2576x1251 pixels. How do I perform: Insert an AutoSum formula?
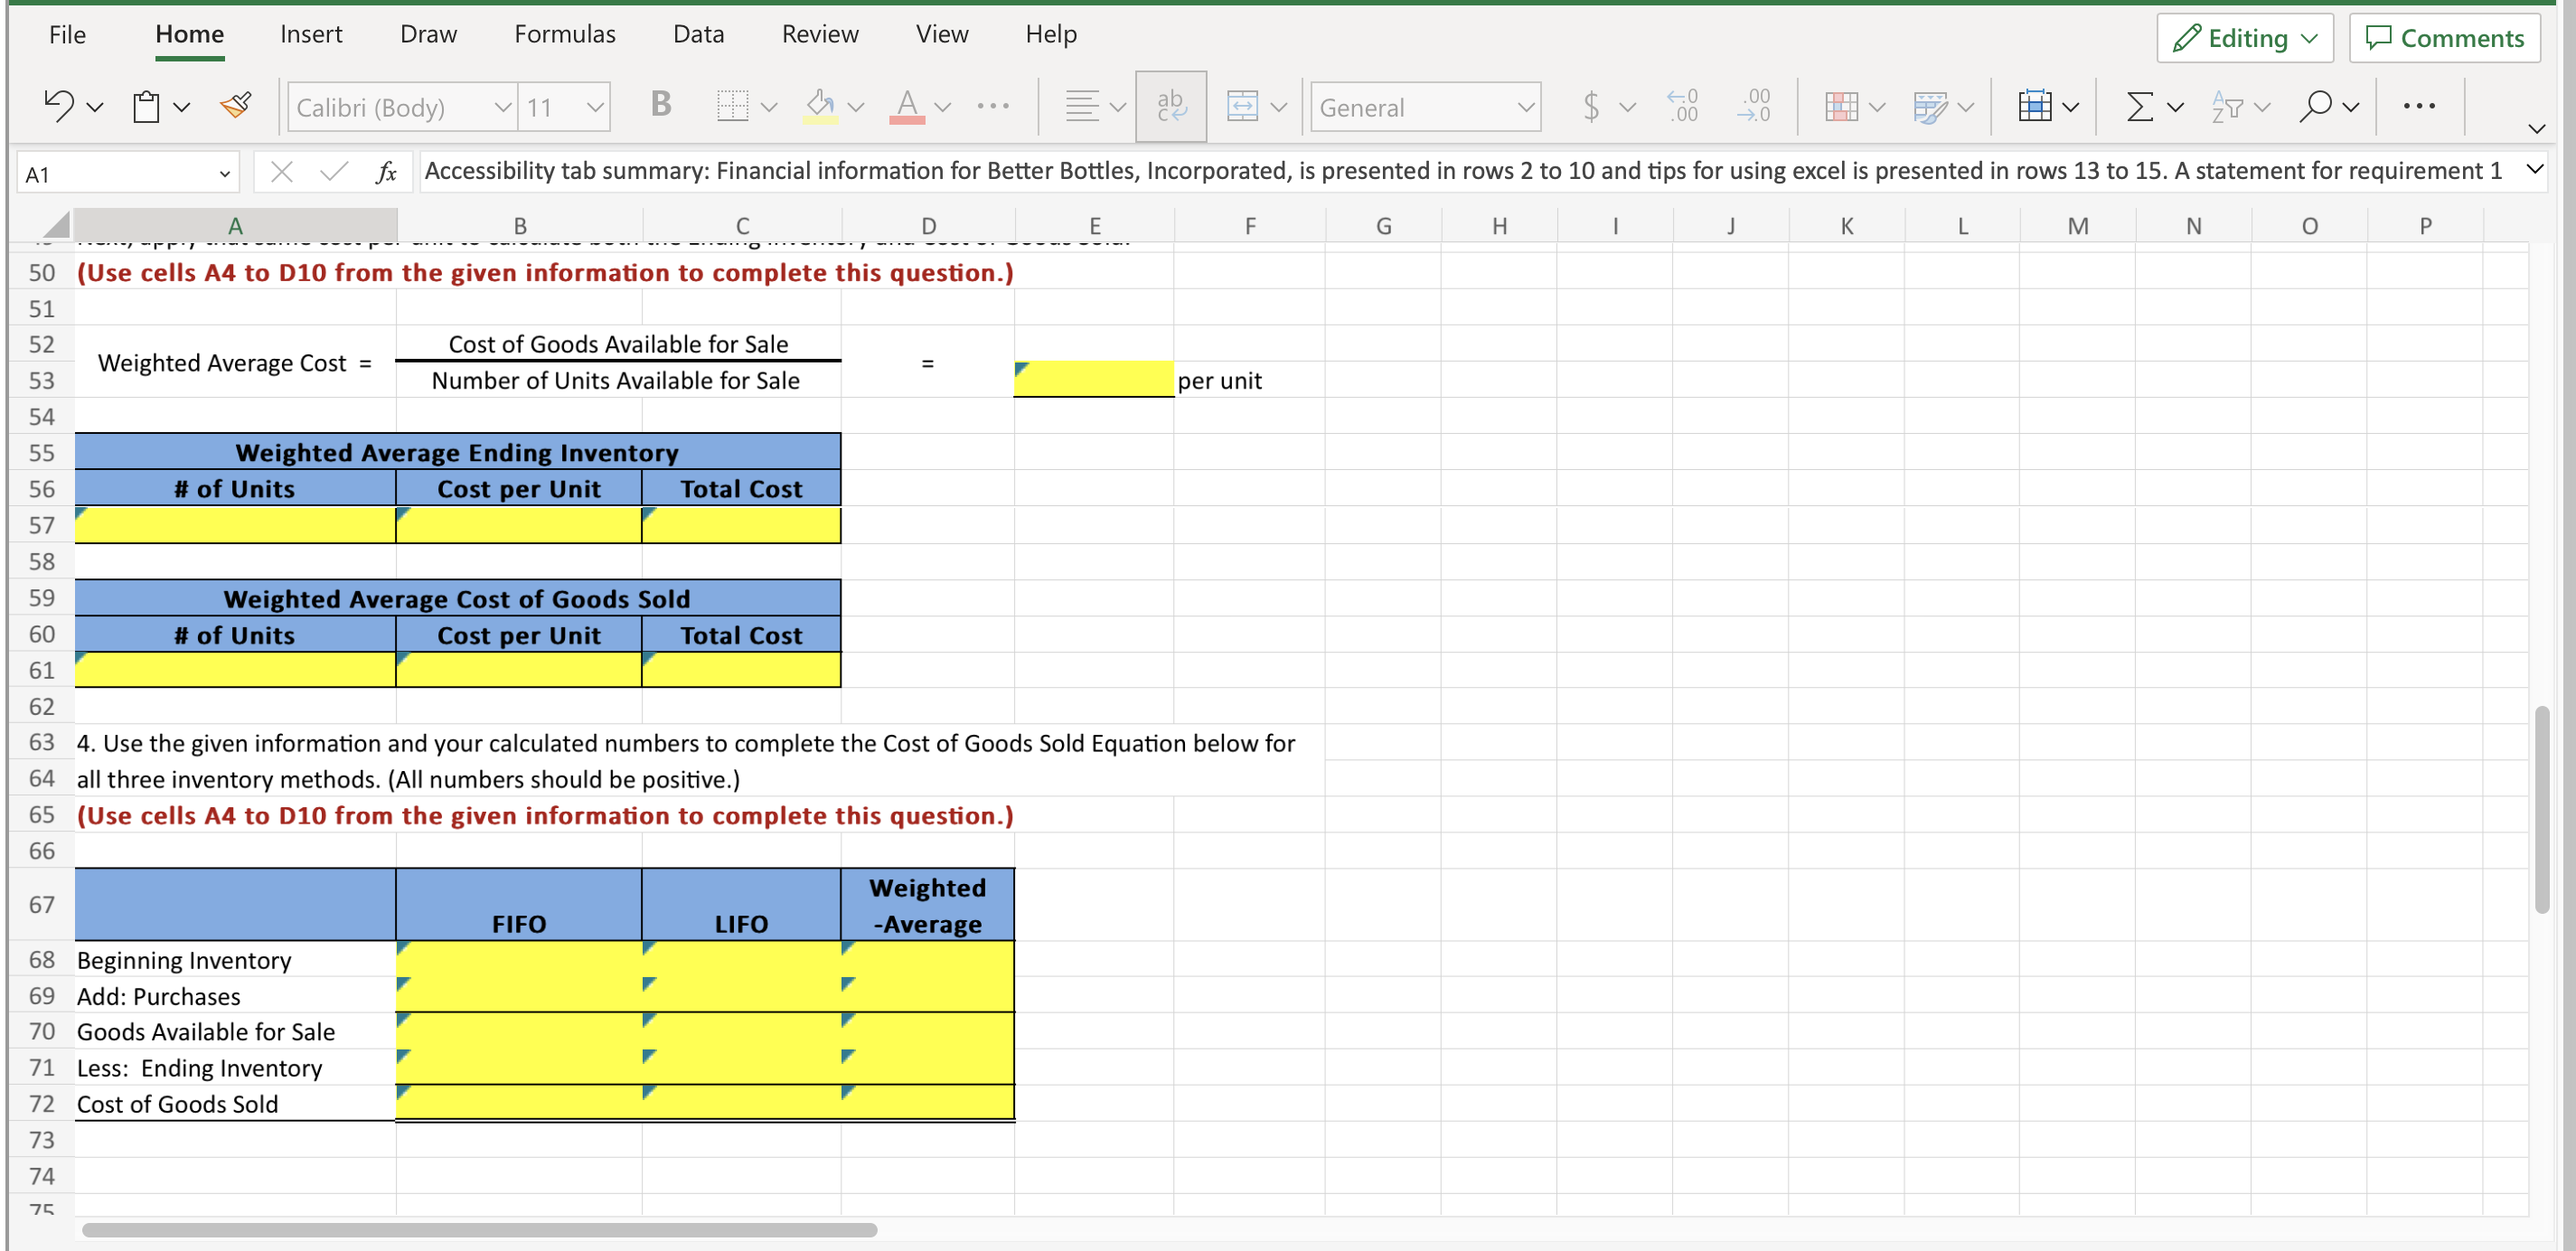(2140, 106)
